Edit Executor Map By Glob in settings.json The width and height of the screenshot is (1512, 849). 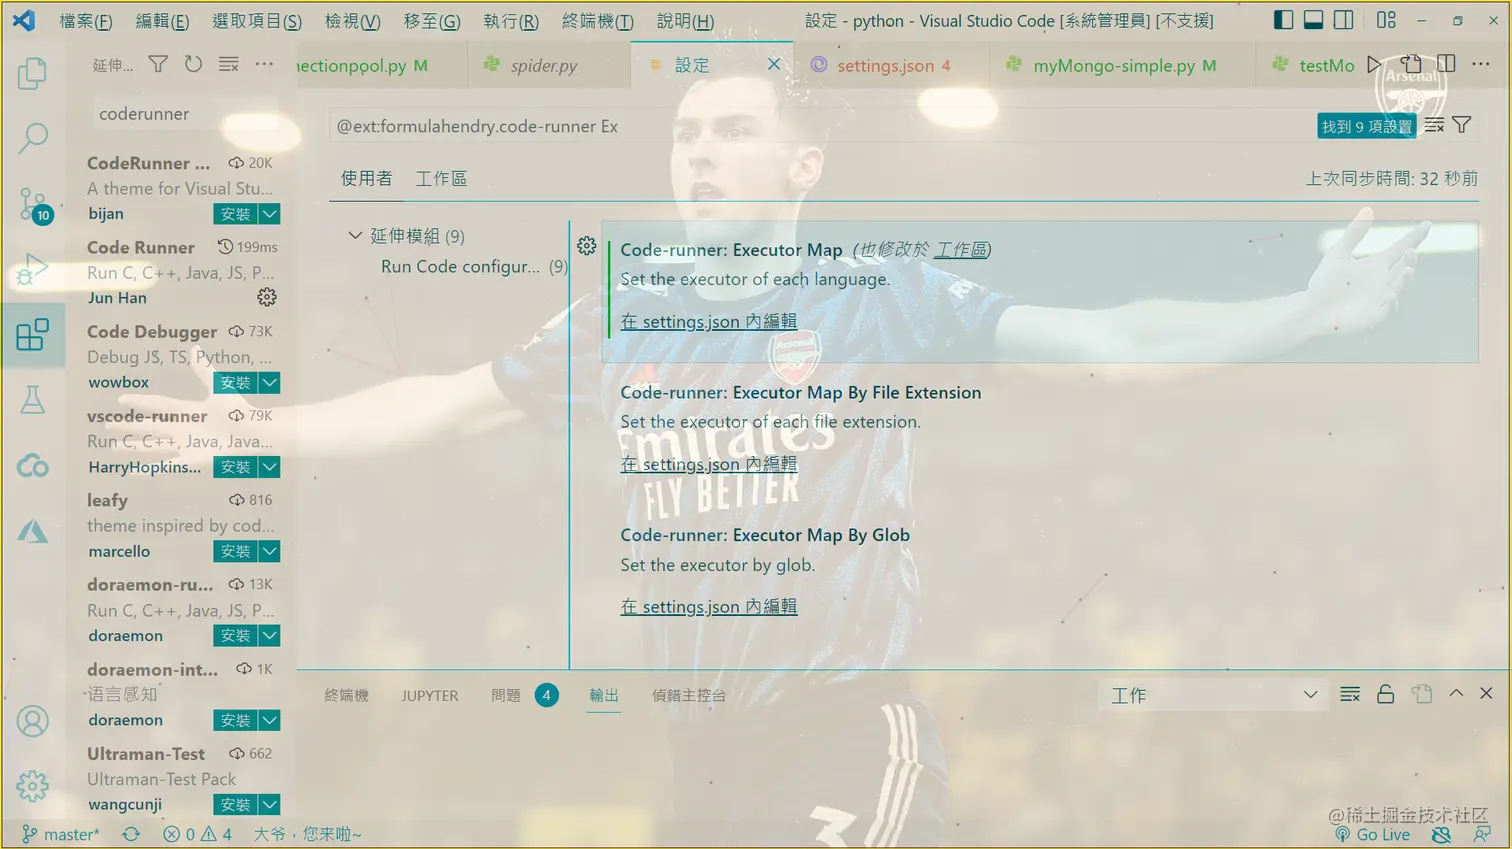tap(709, 606)
